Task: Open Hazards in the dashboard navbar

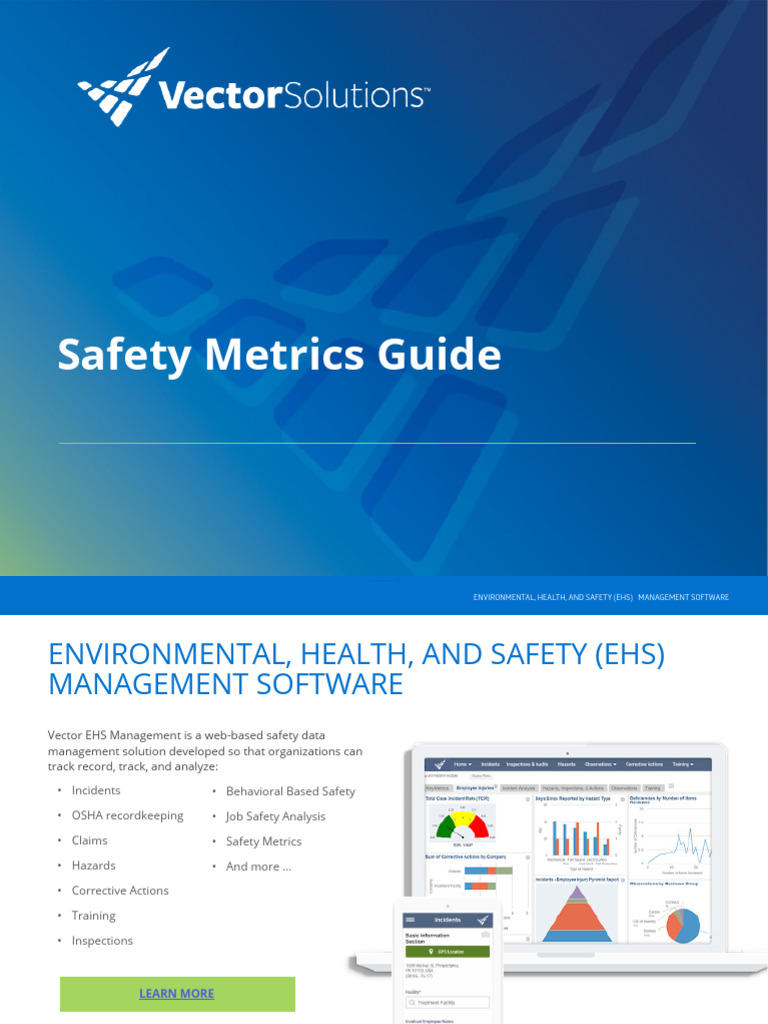Action: point(566,764)
